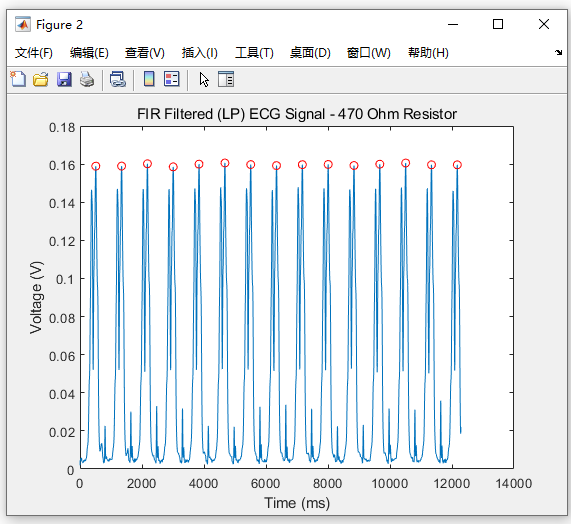This screenshot has height=524, width=571.
Task: Select the first red peak marker
Action: coord(96,166)
